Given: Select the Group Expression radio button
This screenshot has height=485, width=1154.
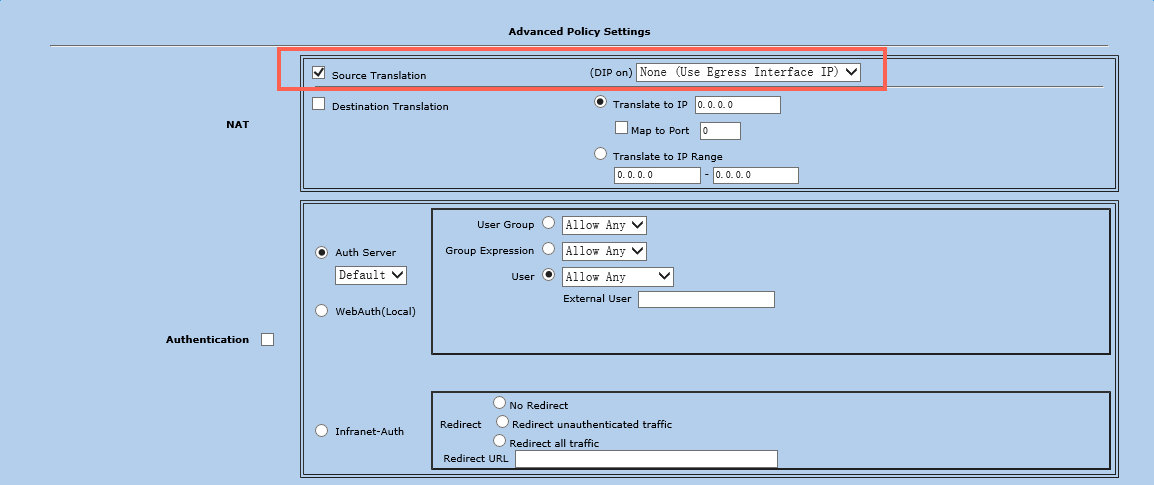Looking at the screenshot, I should pos(548,248).
